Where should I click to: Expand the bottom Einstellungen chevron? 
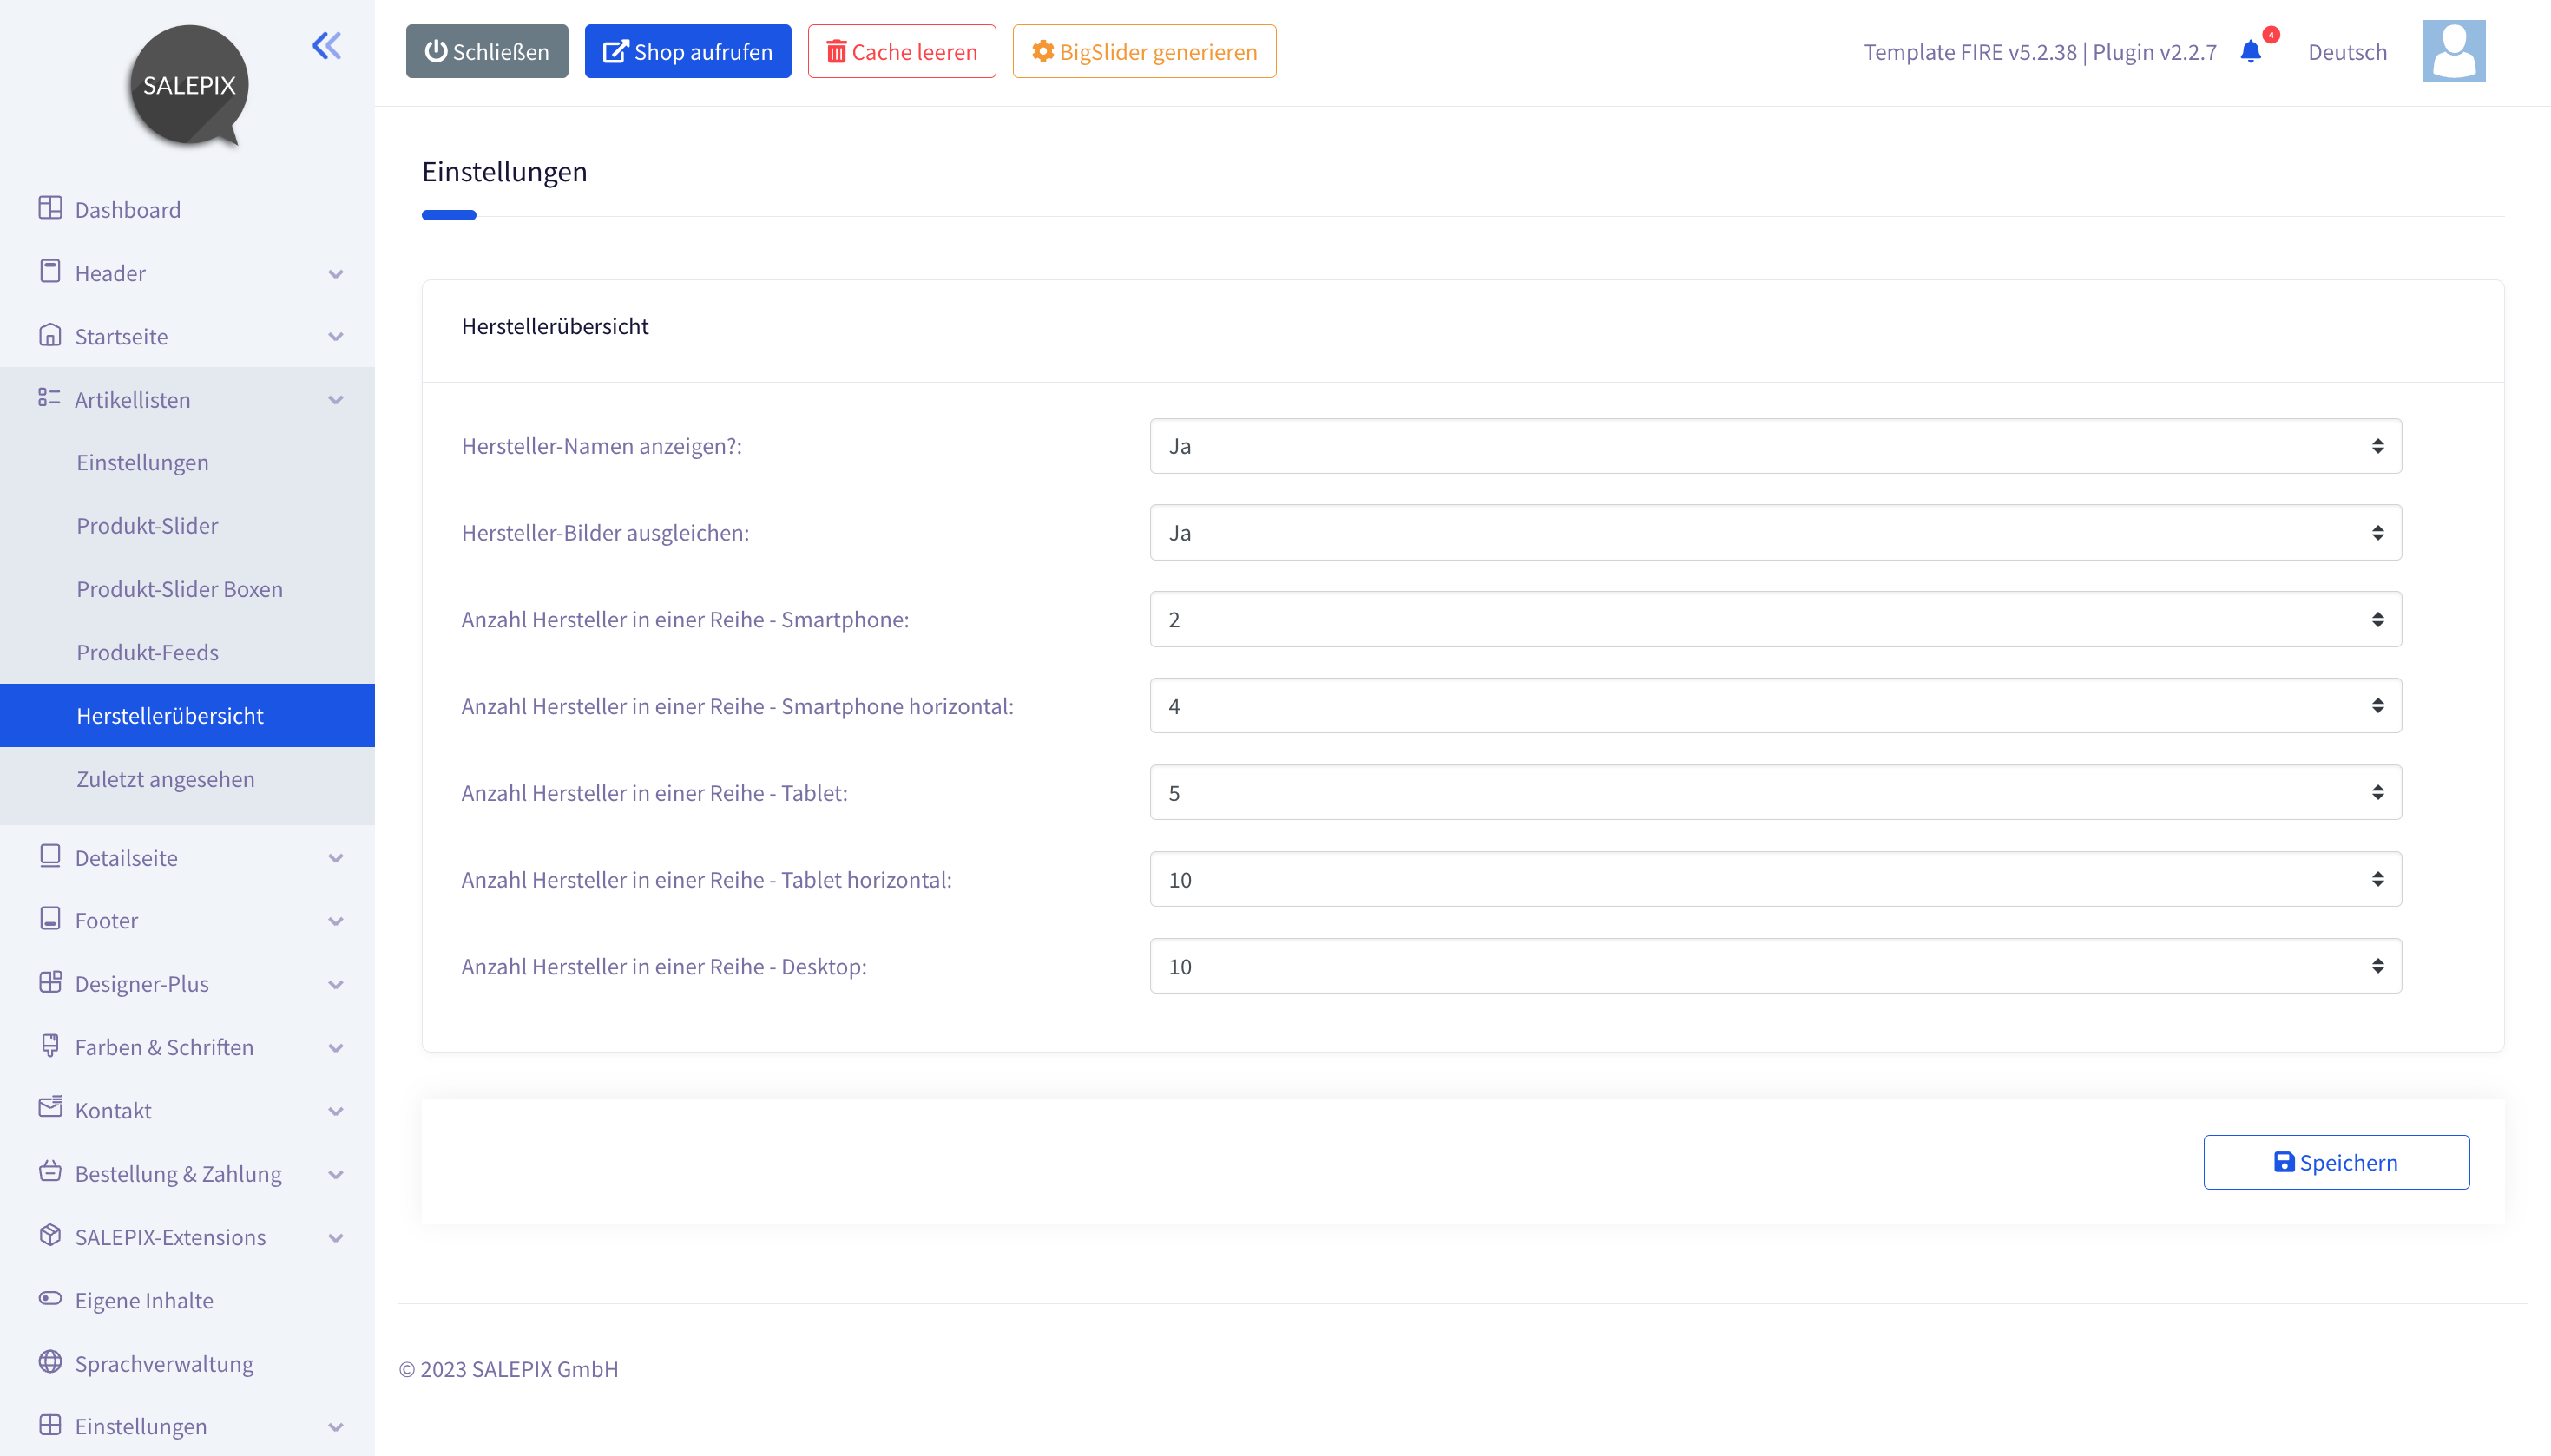click(336, 1428)
